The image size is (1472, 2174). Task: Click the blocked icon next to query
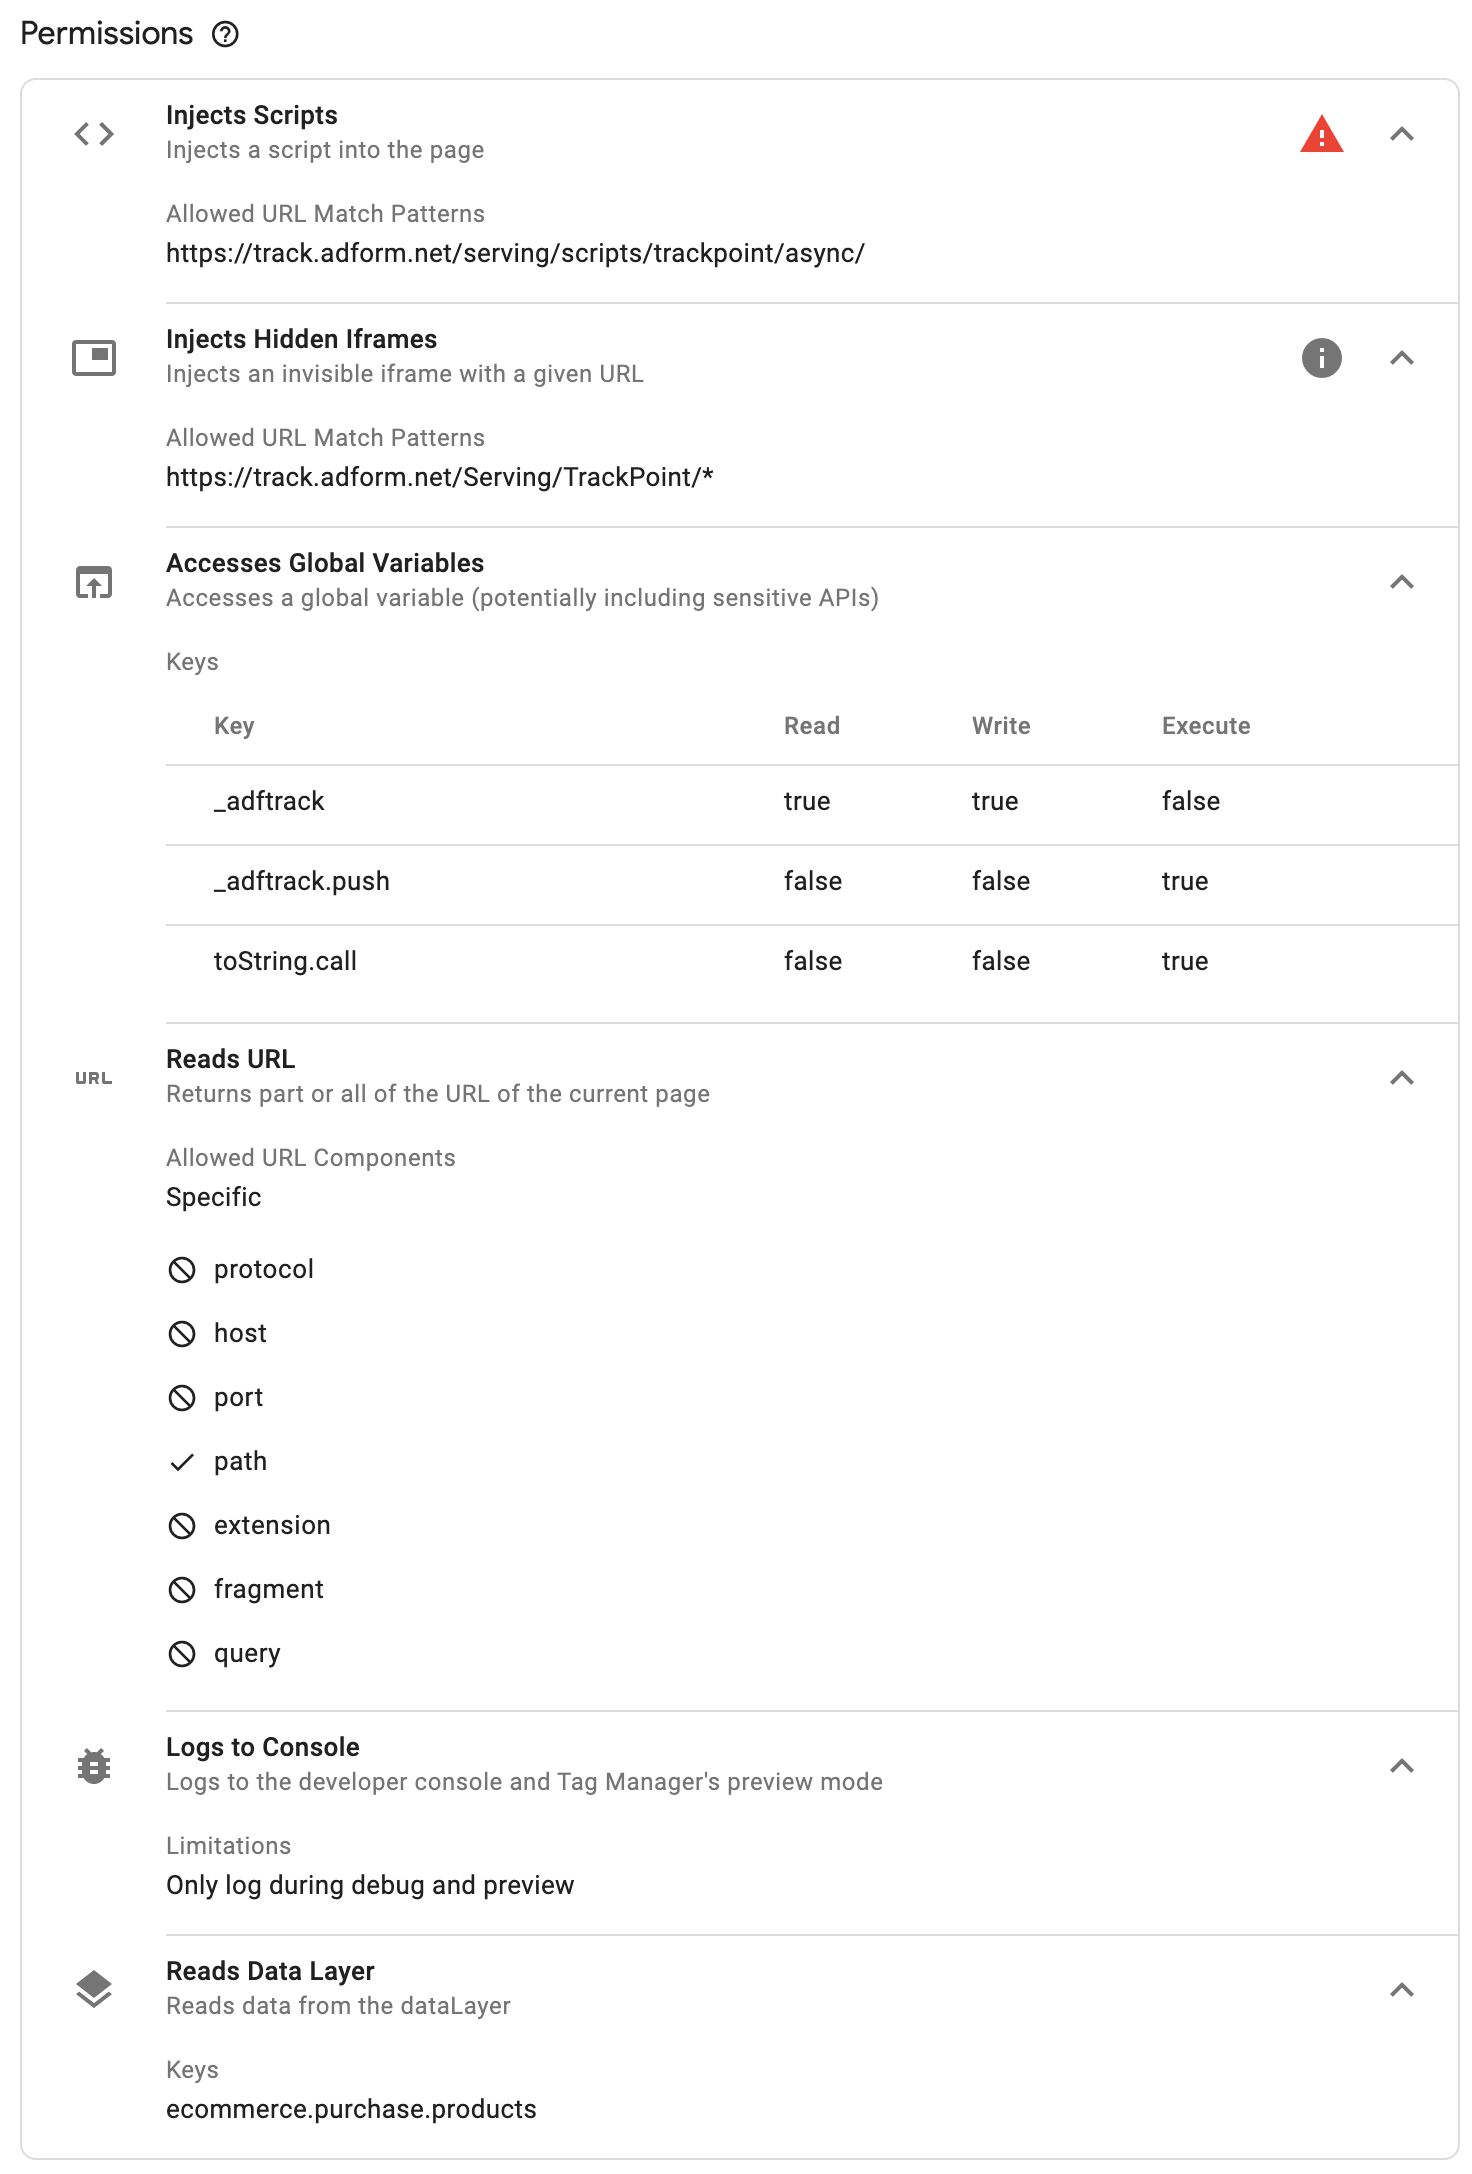pyautogui.click(x=182, y=1654)
